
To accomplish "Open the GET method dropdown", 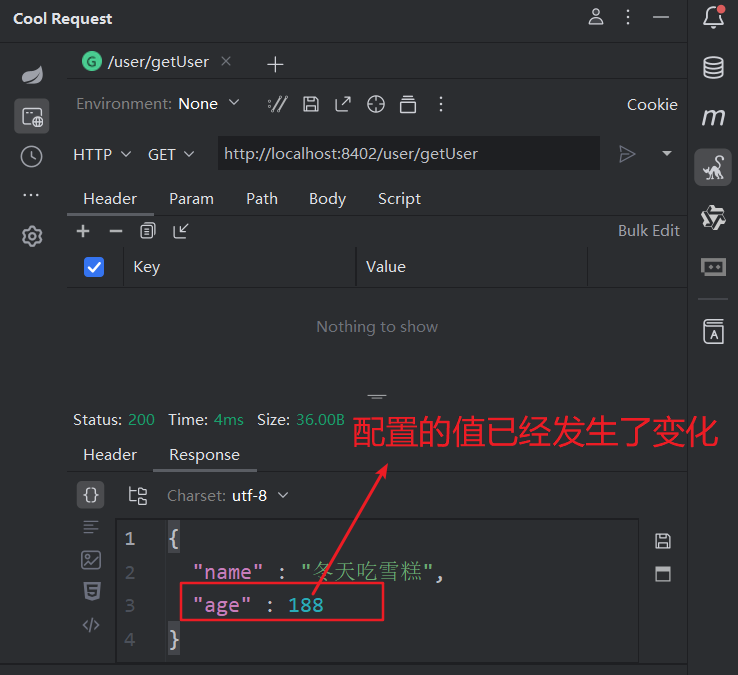I will point(171,154).
